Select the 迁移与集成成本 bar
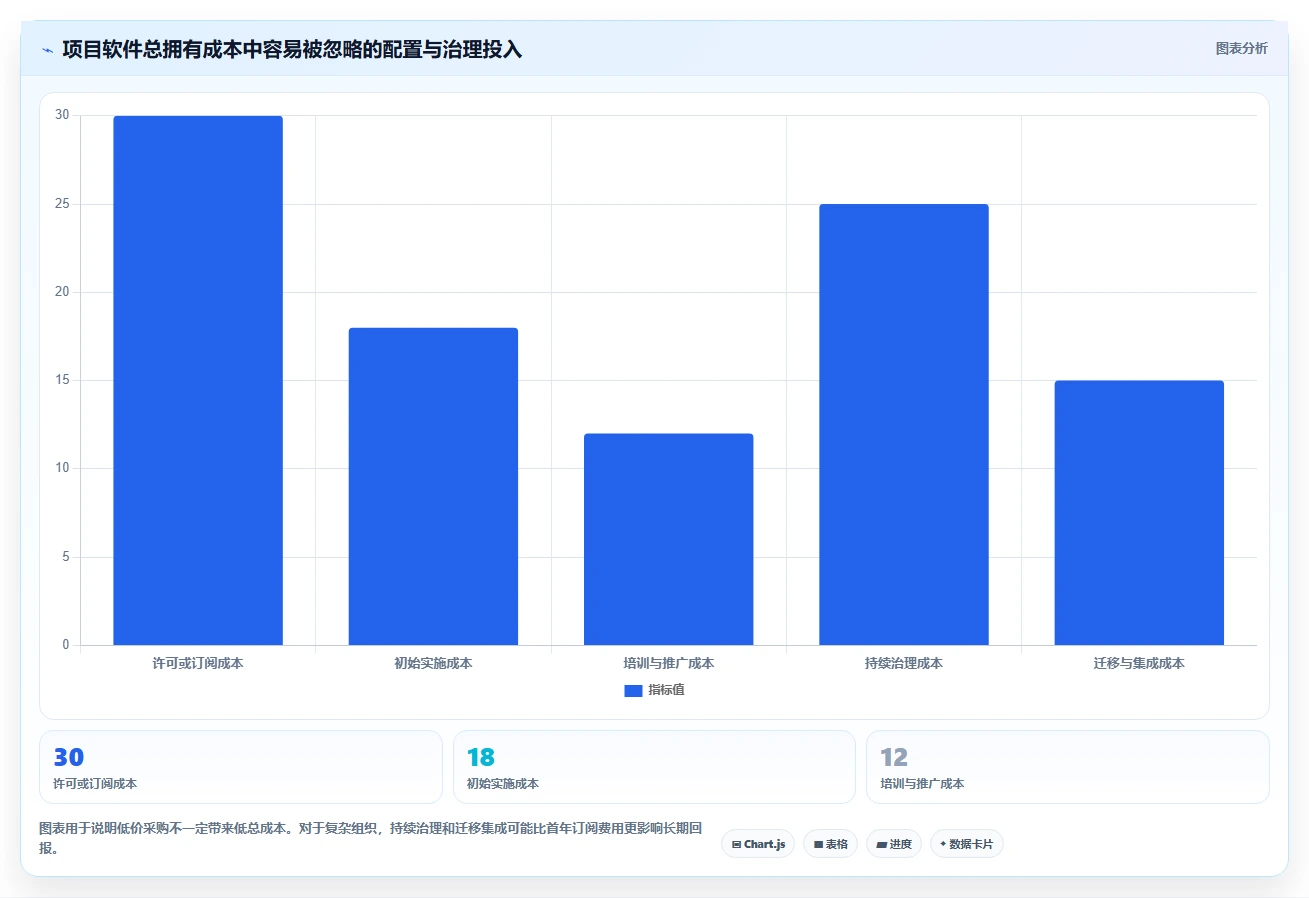The image size is (1309, 898). (x=1139, y=512)
